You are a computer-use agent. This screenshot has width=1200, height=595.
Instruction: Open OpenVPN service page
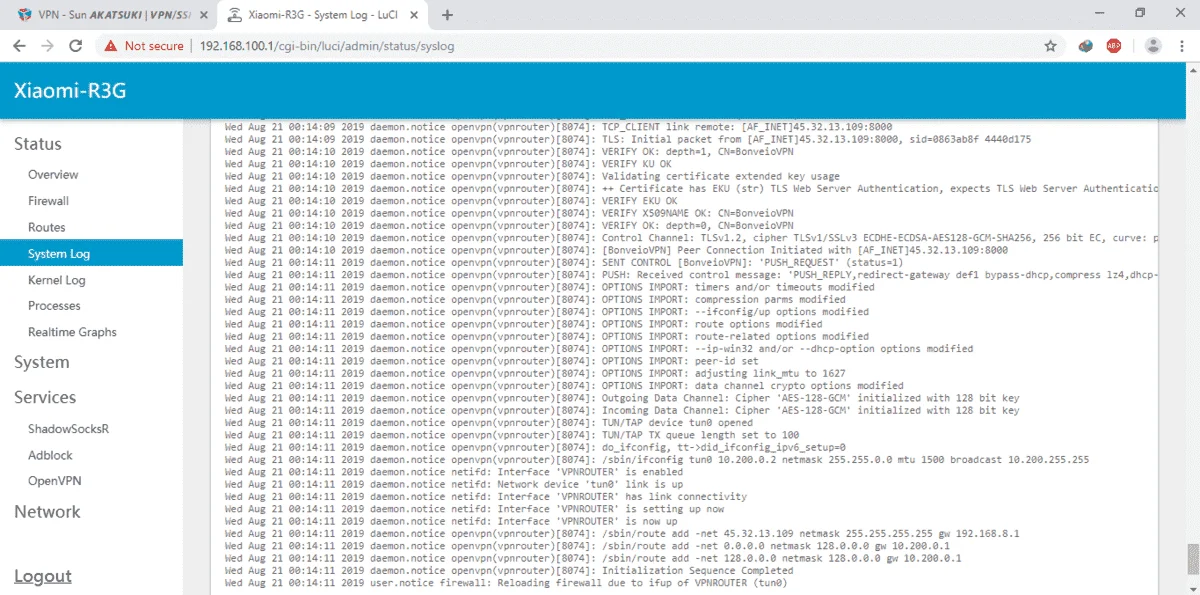pyautogui.click(x=55, y=481)
